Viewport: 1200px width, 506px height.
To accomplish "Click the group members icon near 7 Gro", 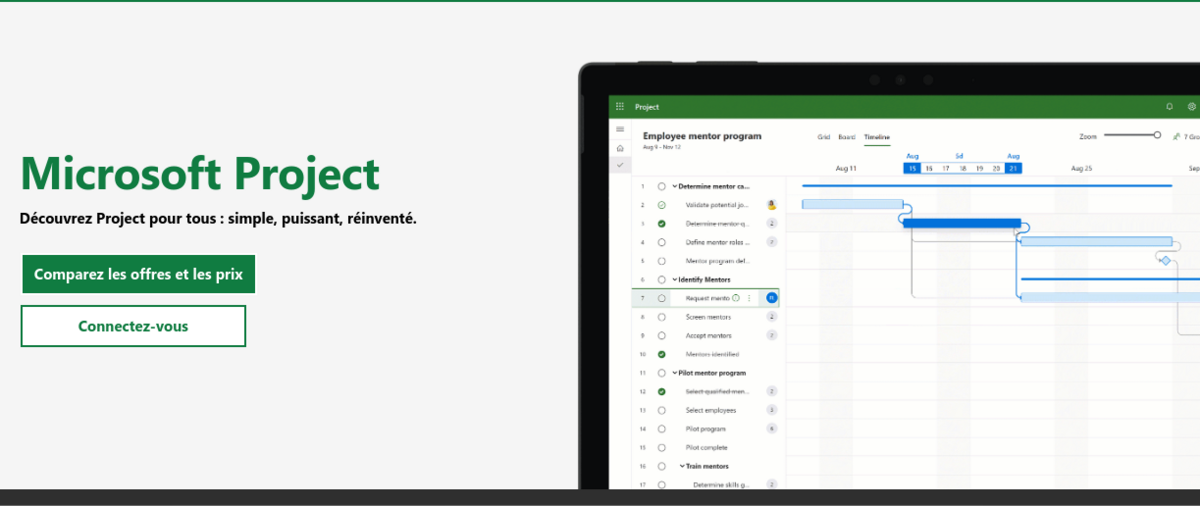I will tap(1177, 136).
